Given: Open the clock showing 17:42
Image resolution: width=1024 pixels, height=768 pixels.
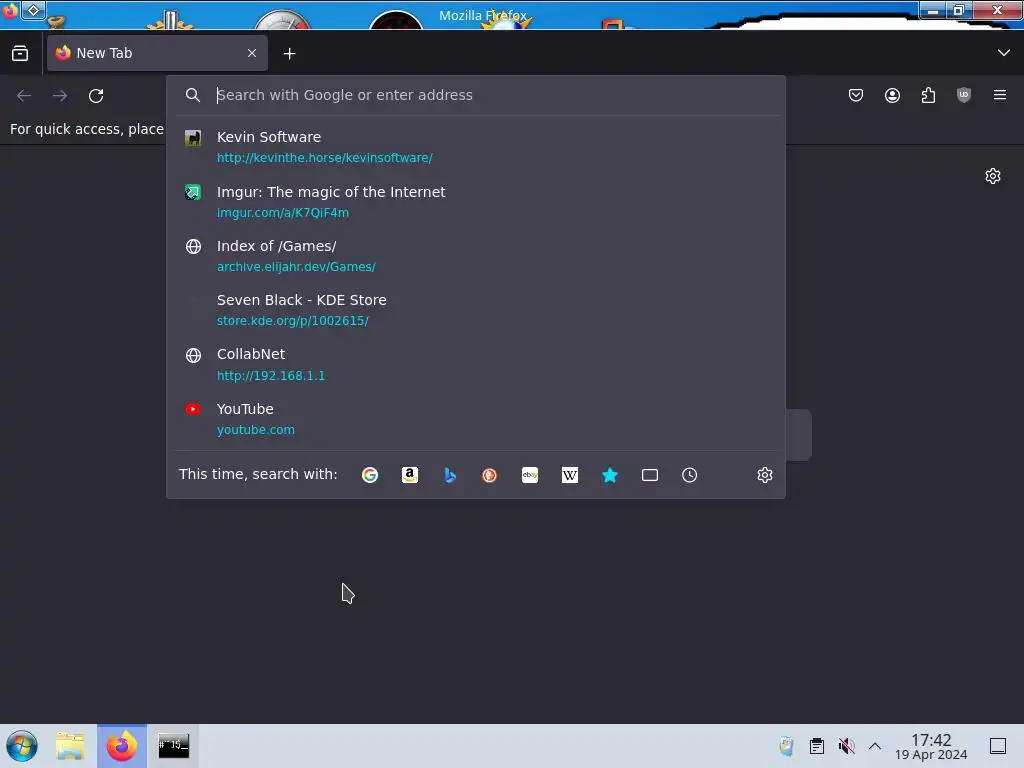Looking at the screenshot, I should [x=931, y=746].
